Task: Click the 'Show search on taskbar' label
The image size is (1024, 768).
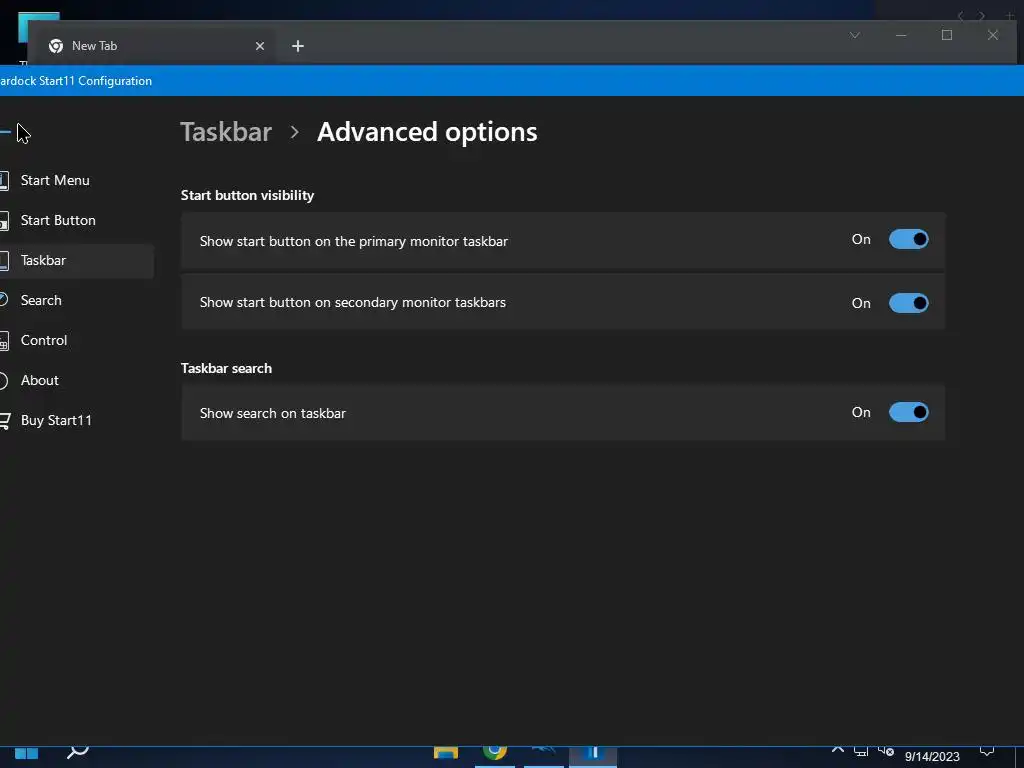Action: (x=272, y=413)
